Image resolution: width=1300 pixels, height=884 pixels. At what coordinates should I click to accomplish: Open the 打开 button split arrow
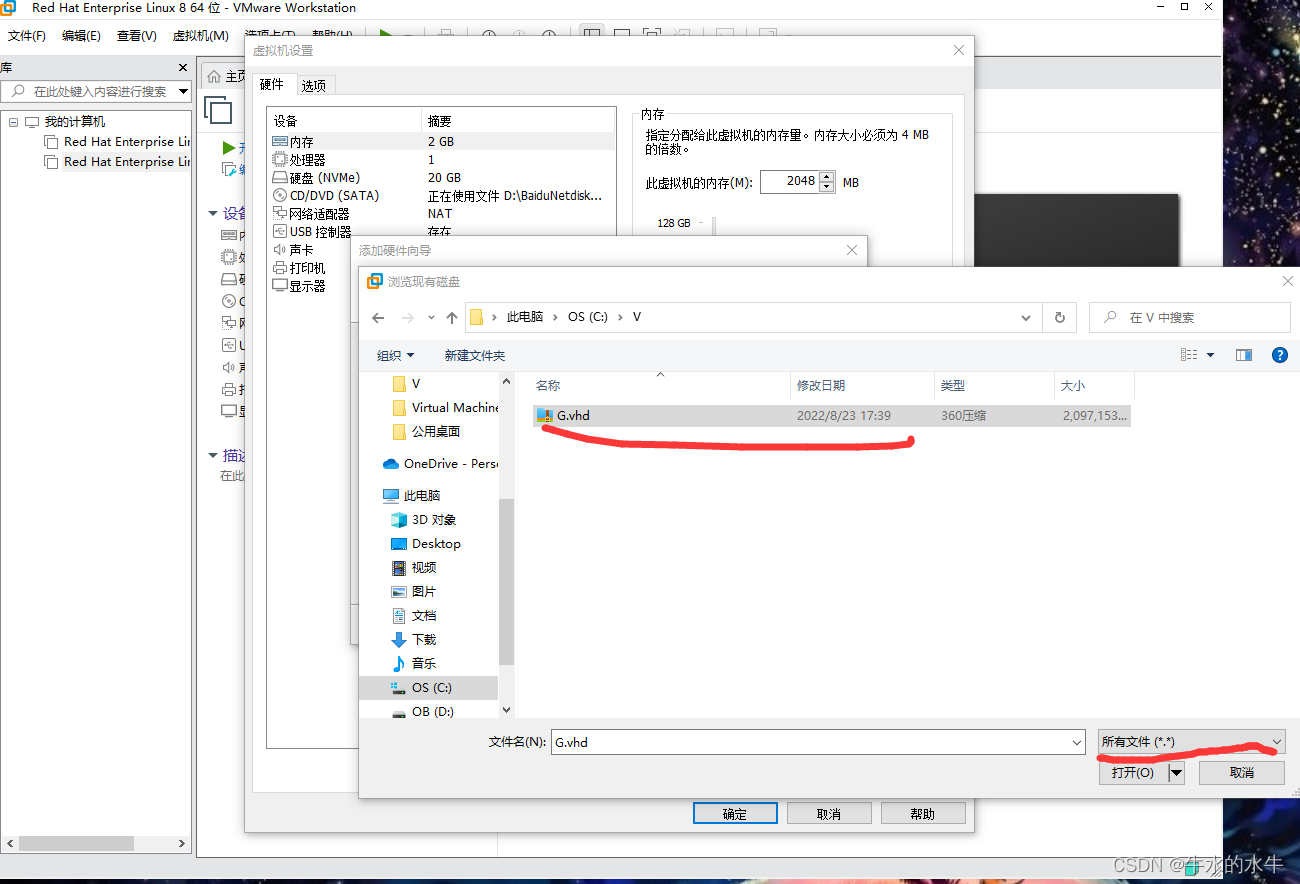(1176, 773)
